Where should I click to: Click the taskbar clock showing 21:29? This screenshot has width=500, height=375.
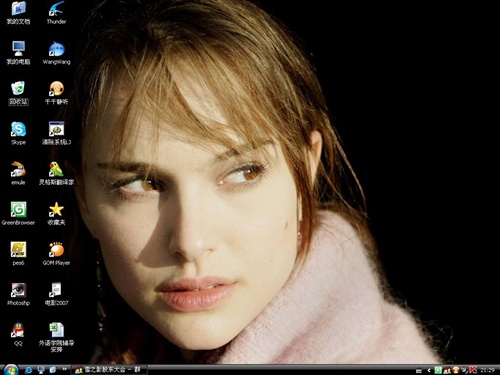tap(487, 370)
